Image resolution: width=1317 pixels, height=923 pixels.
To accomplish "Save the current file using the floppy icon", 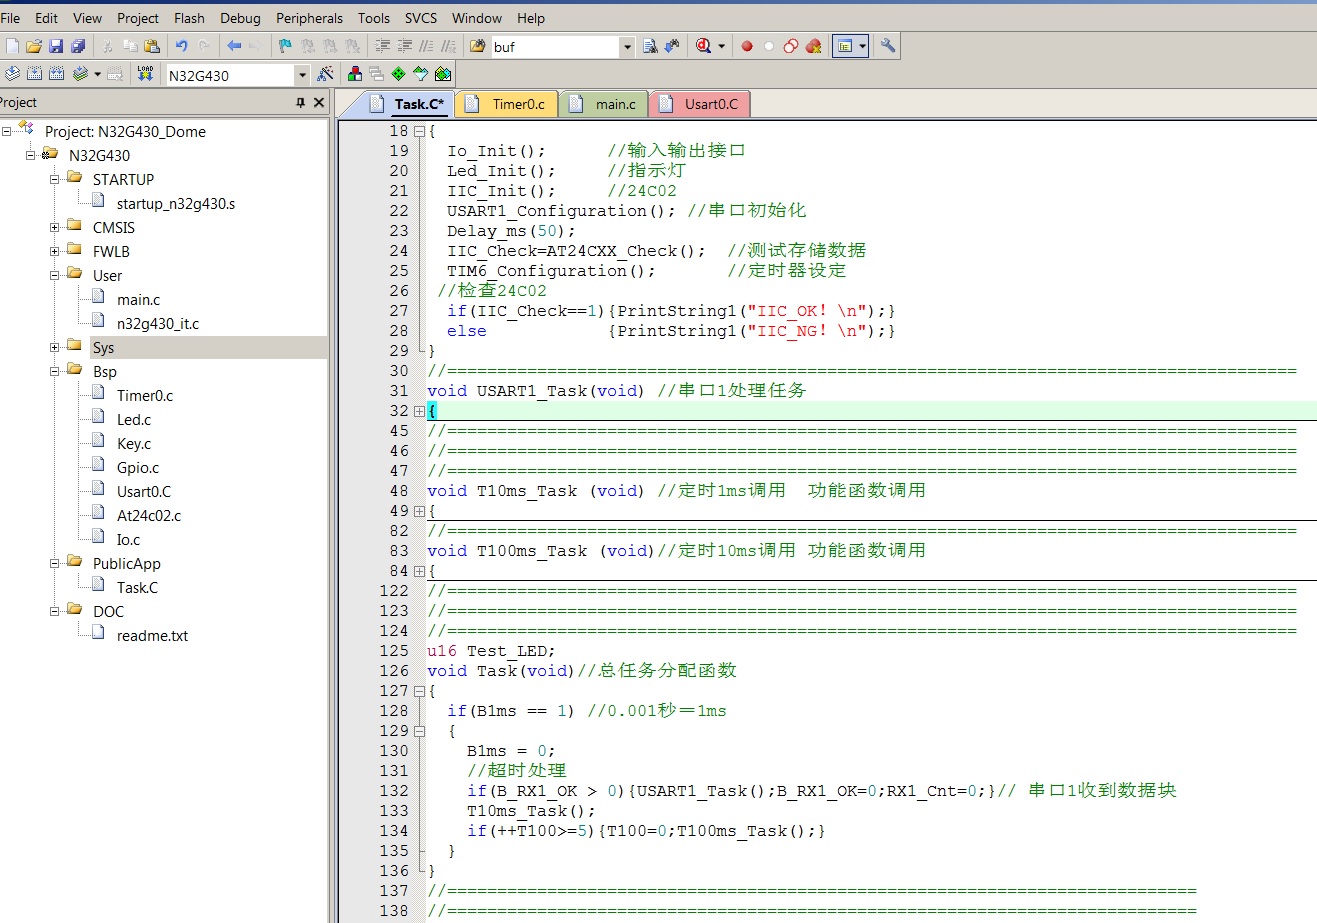I will 56,46.
